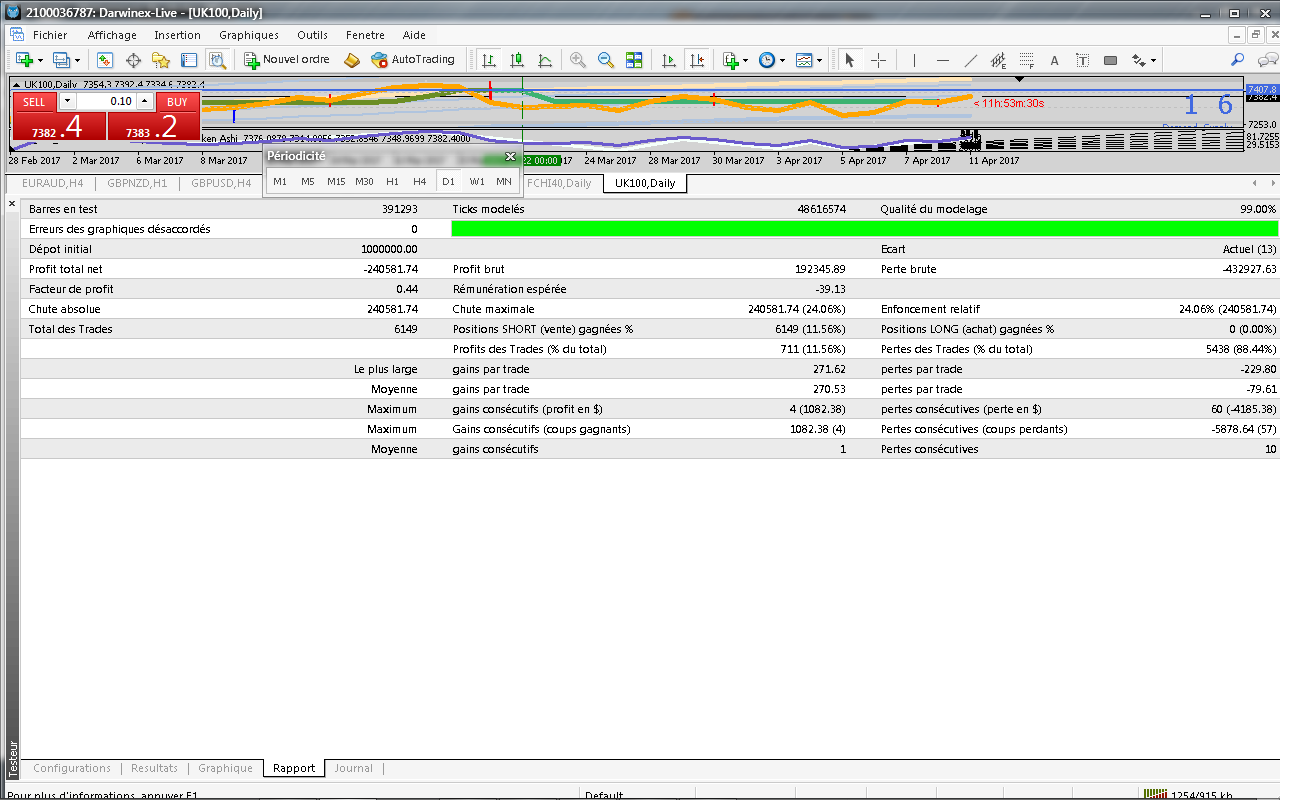The height and width of the screenshot is (811, 1290).
Task: Increase lot volume with up stepper
Action: point(145,101)
